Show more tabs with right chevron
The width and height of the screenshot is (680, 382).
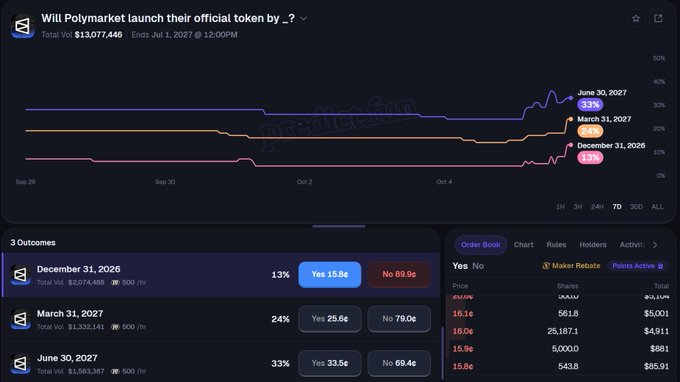click(x=655, y=245)
